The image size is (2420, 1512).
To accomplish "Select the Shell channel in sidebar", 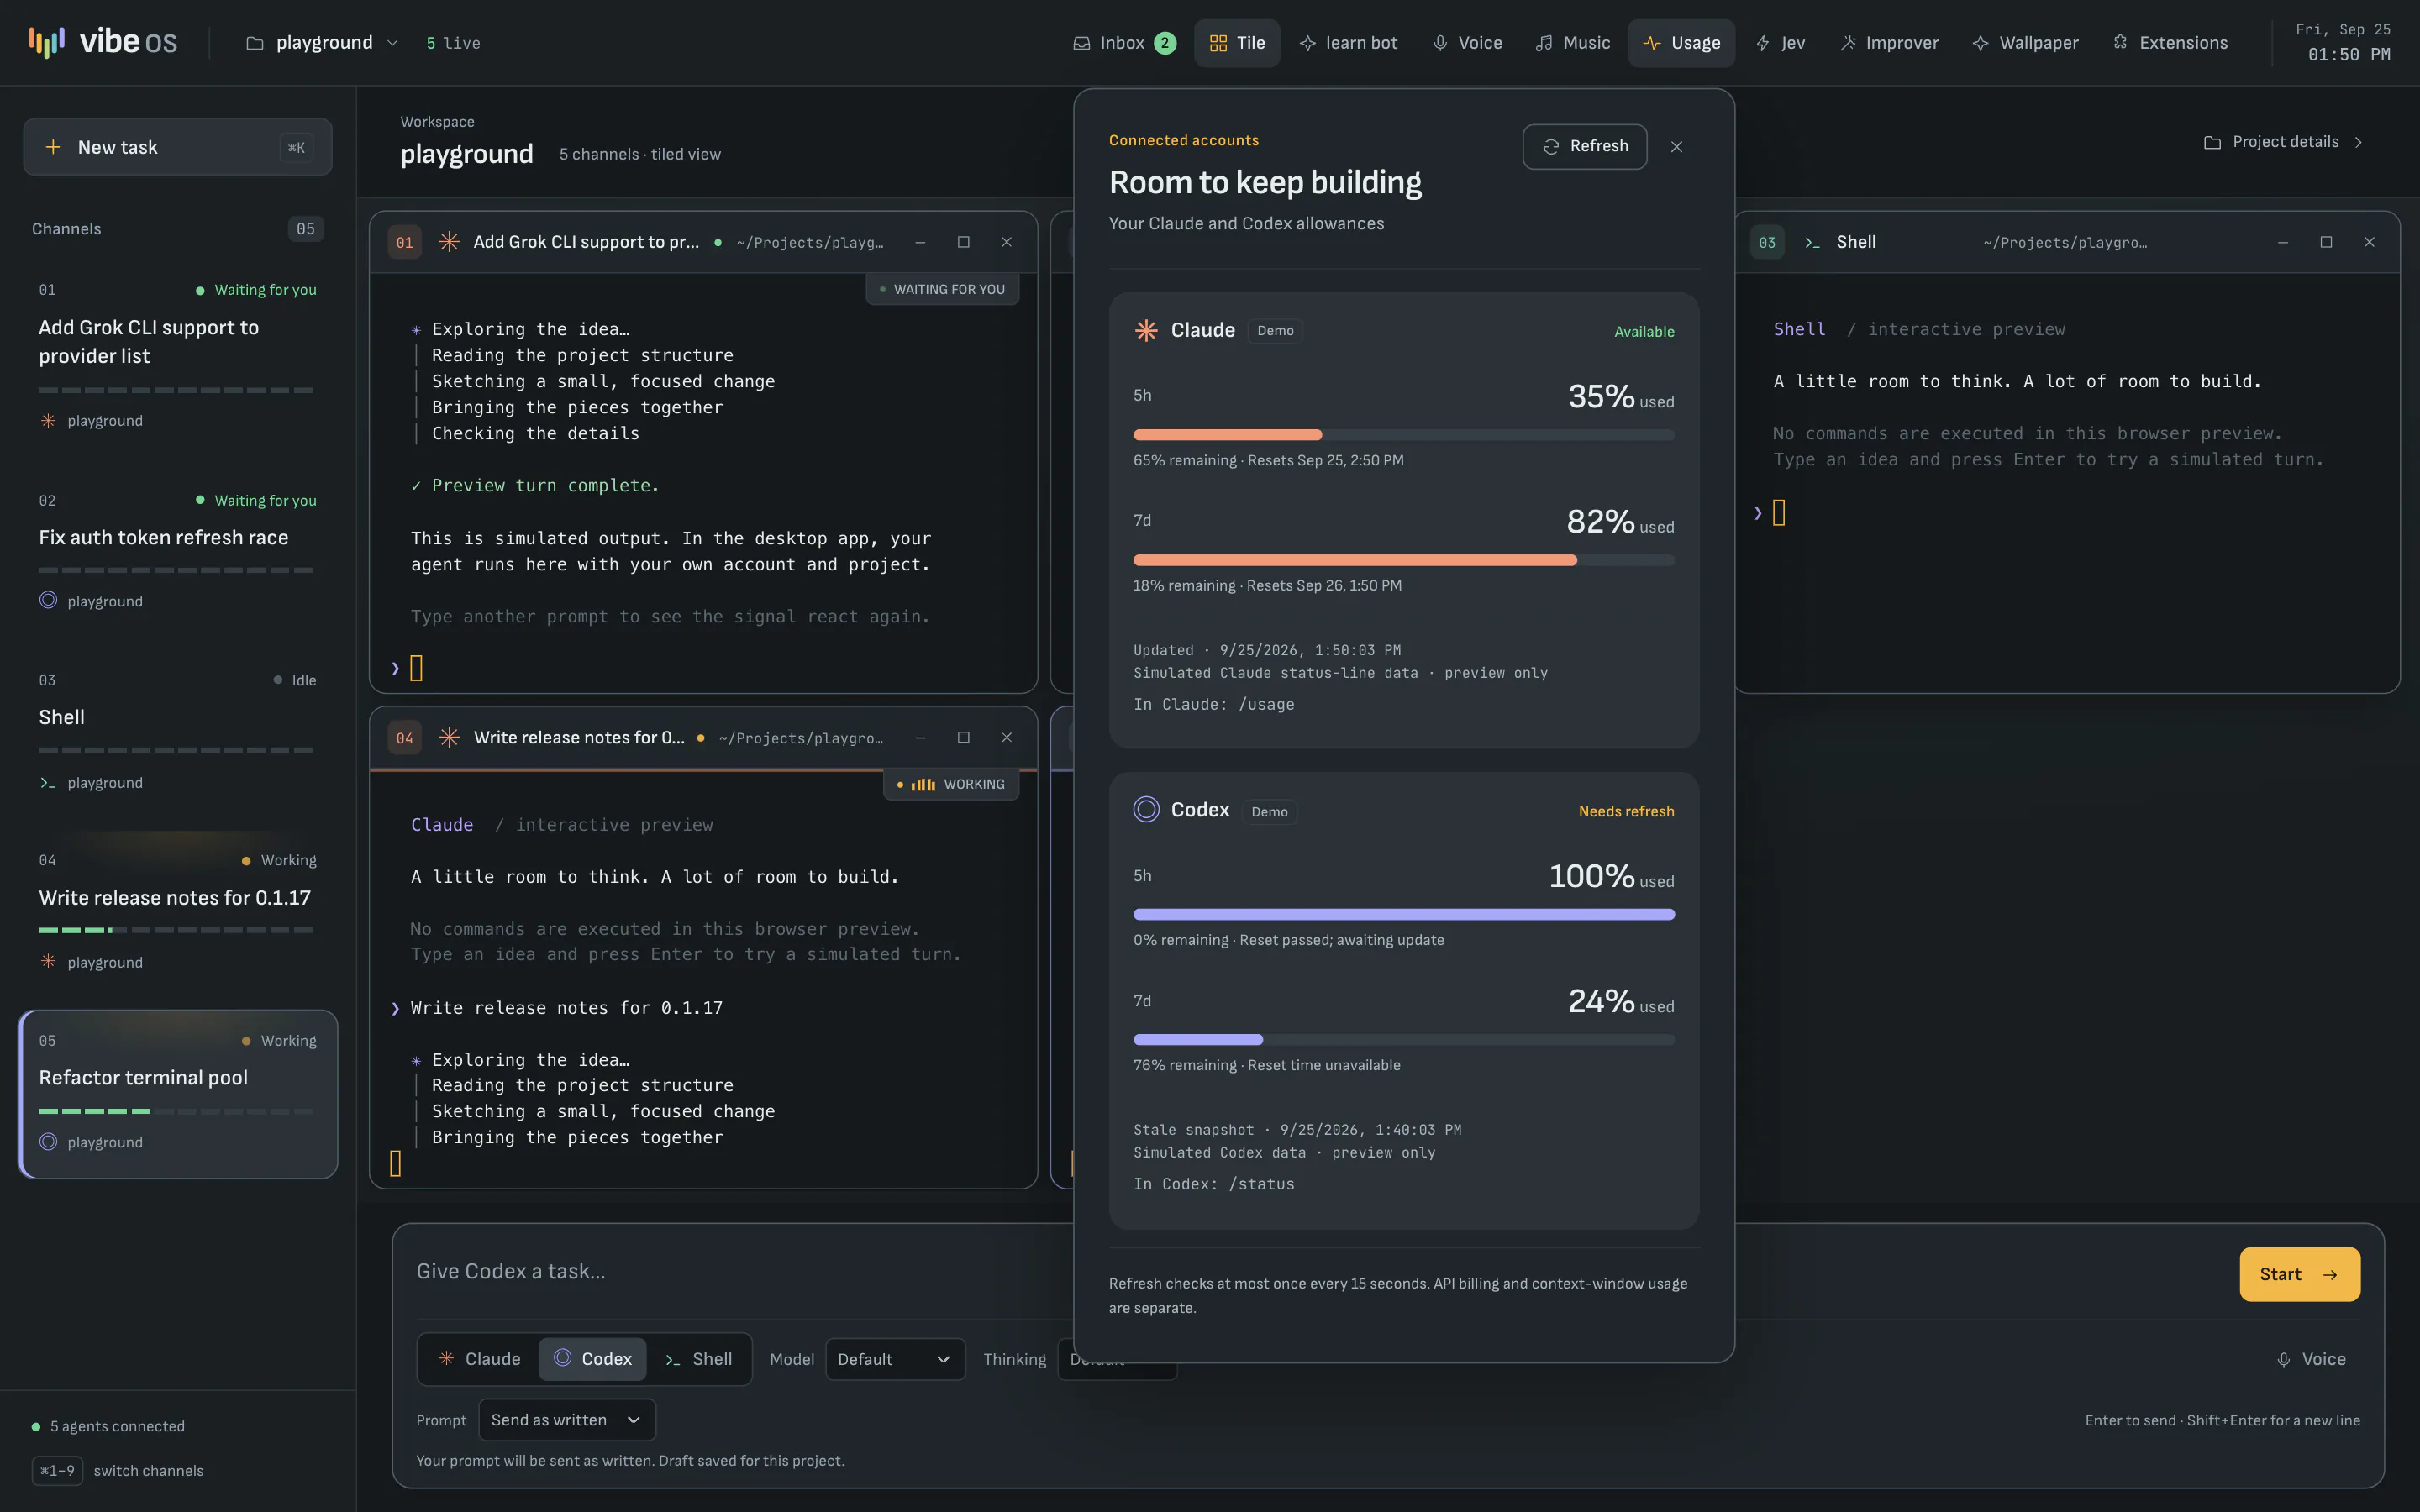I will (178, 731).
